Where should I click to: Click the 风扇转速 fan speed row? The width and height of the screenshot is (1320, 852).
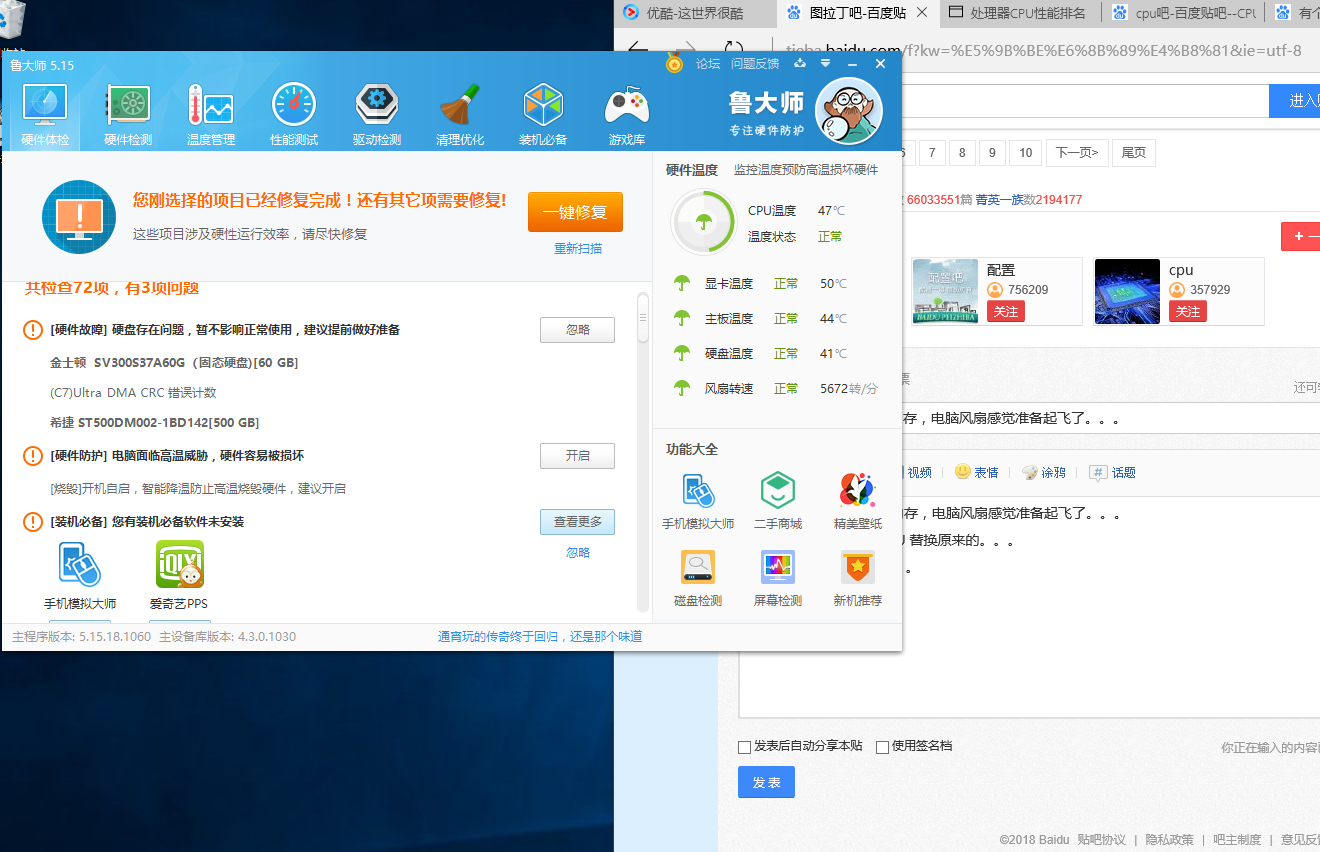tap(775, 388)
